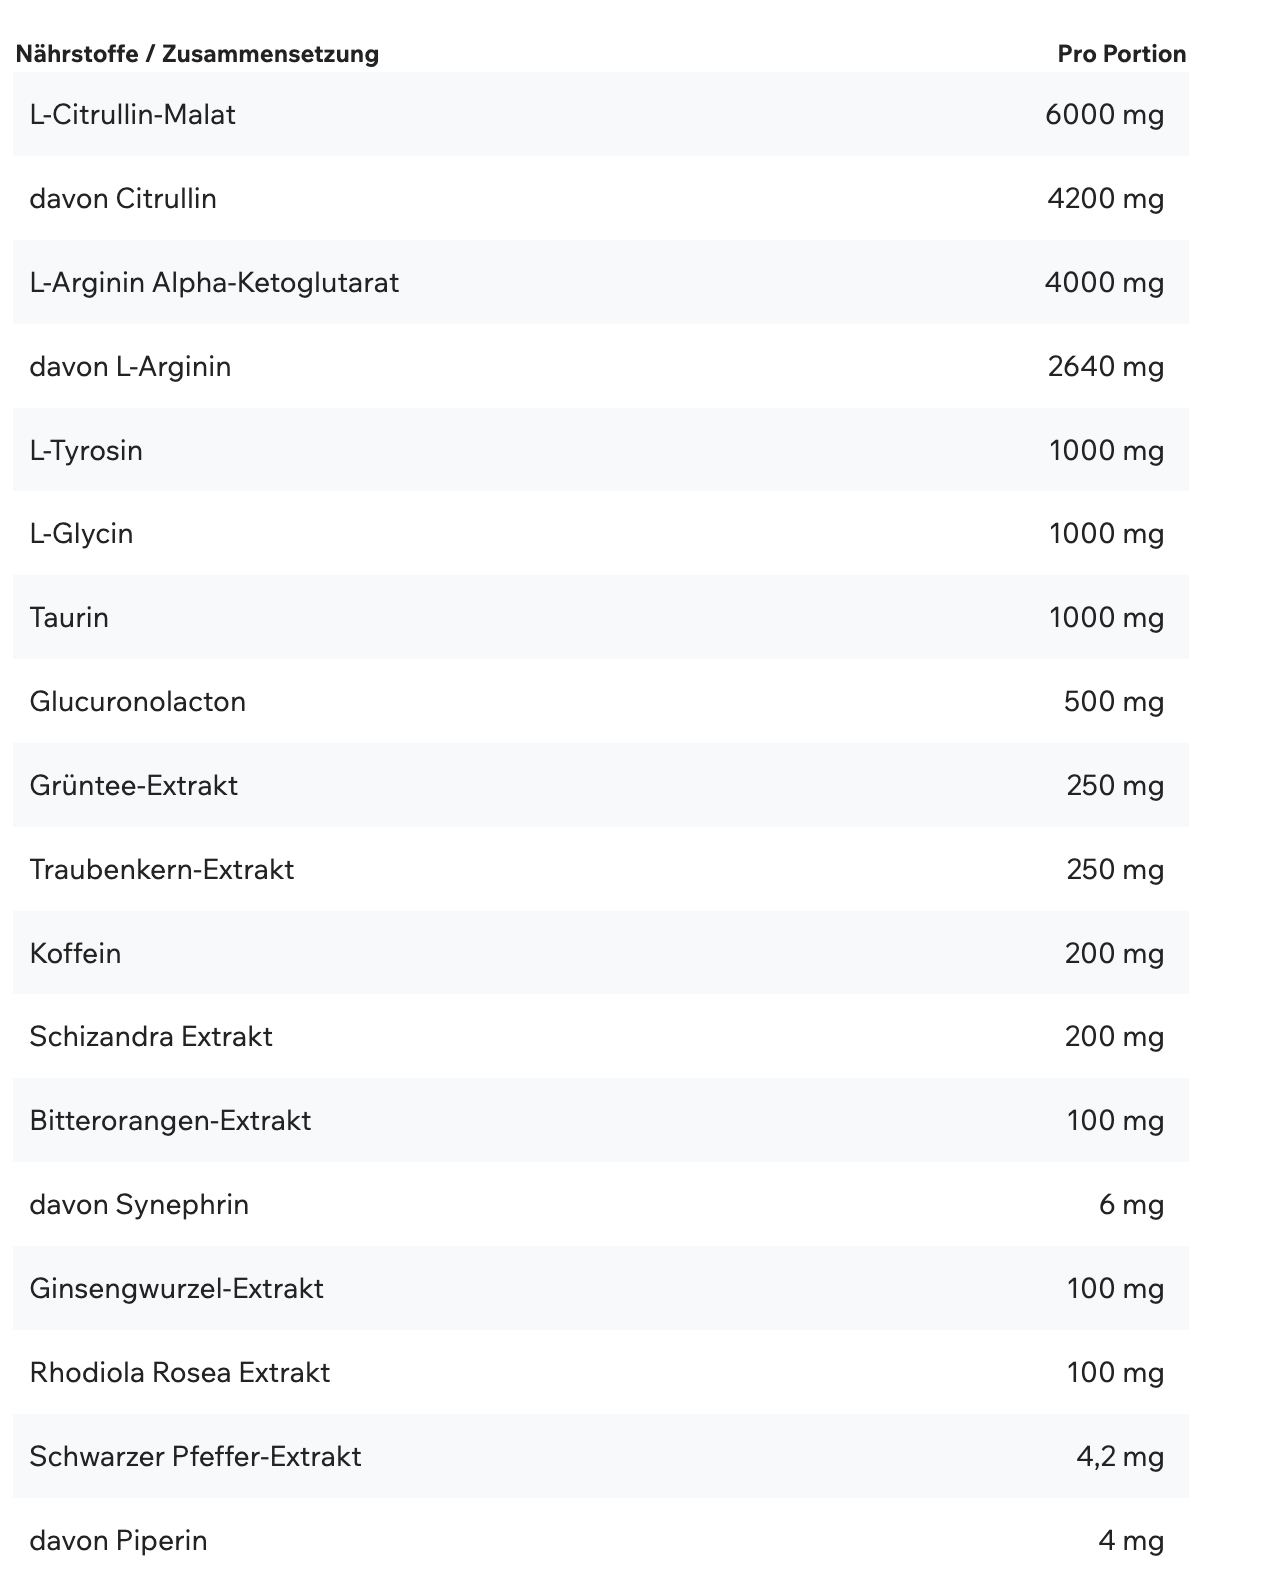1284x1582 pixels.
Task: Select the Bitterorangen-Extrakt label
Action: (170, 1121)
